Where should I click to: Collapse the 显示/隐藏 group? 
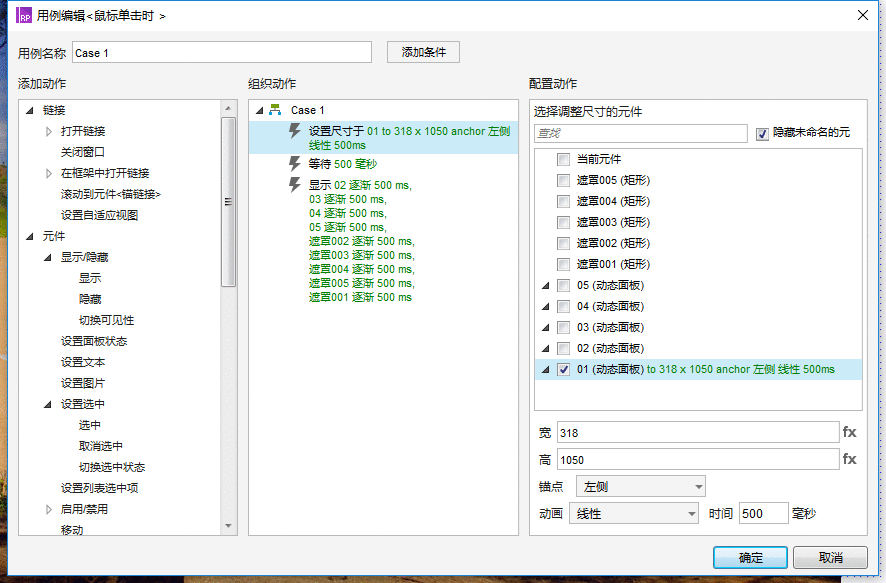click(x=48, y=257)
